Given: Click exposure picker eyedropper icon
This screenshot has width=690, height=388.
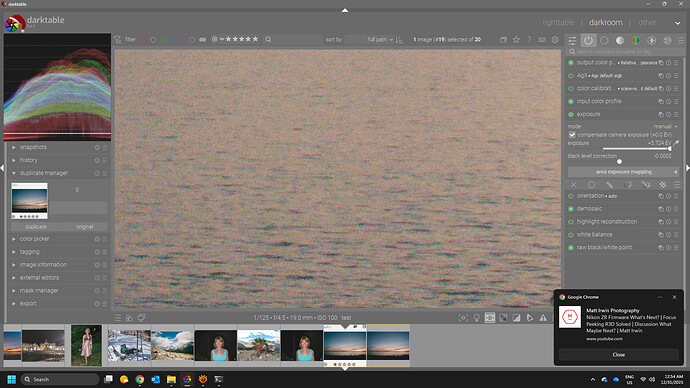Looking at the screenshot, I should click(676, 143).
